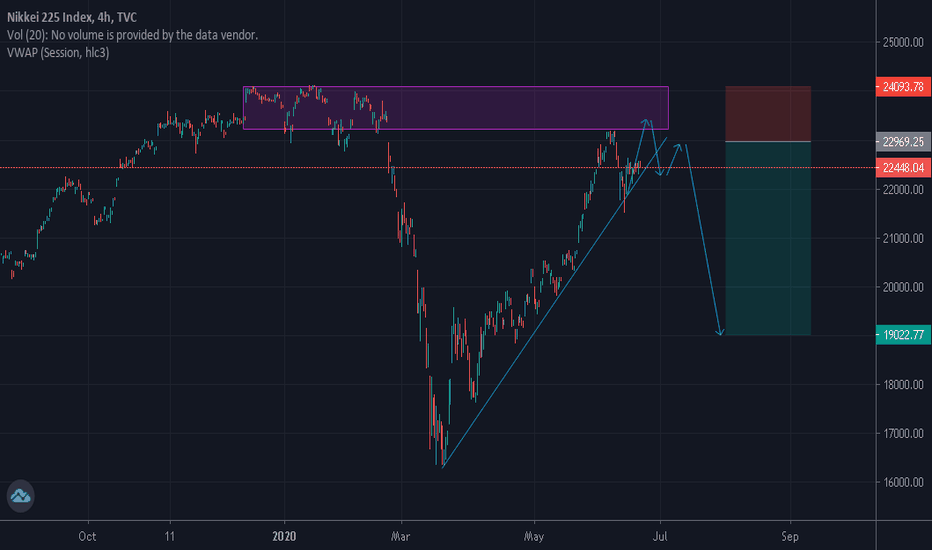Click the 22000.00 price axis label
Screen dimensions: 932x550
[x=903, y=190]
